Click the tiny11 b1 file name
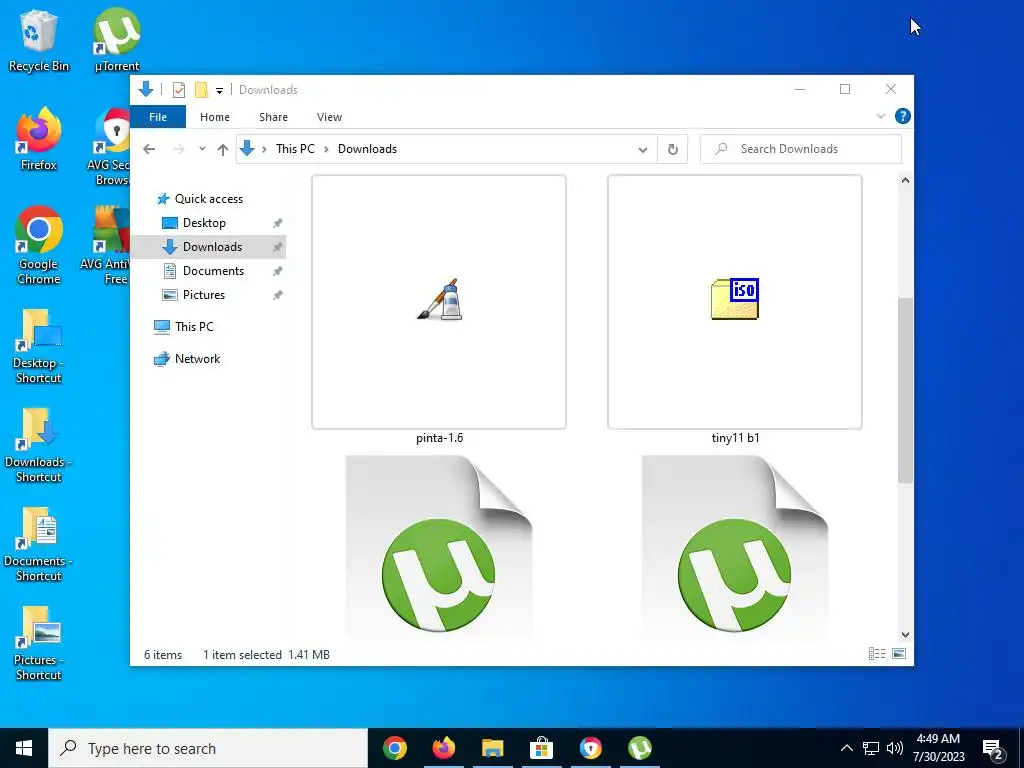Viewport: 1024px width, 768px height. (735, 438)
